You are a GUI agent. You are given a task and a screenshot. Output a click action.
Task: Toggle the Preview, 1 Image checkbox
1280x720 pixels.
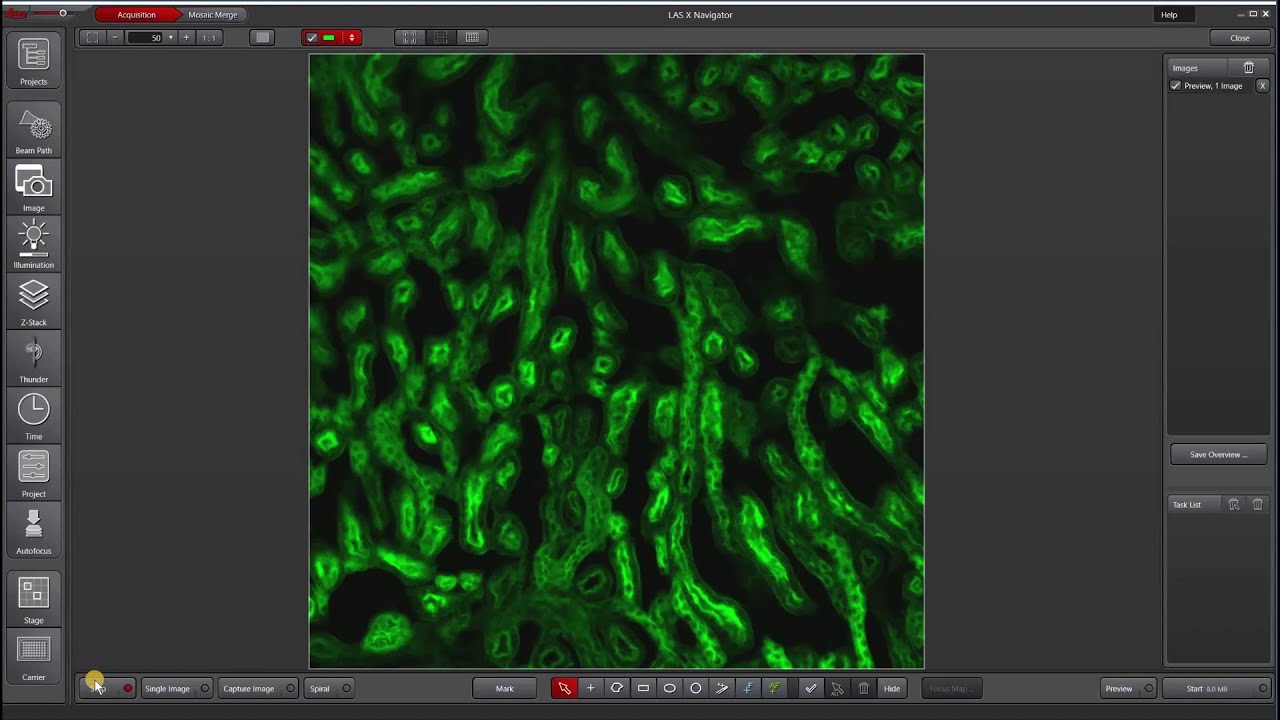click(1176, 86)
